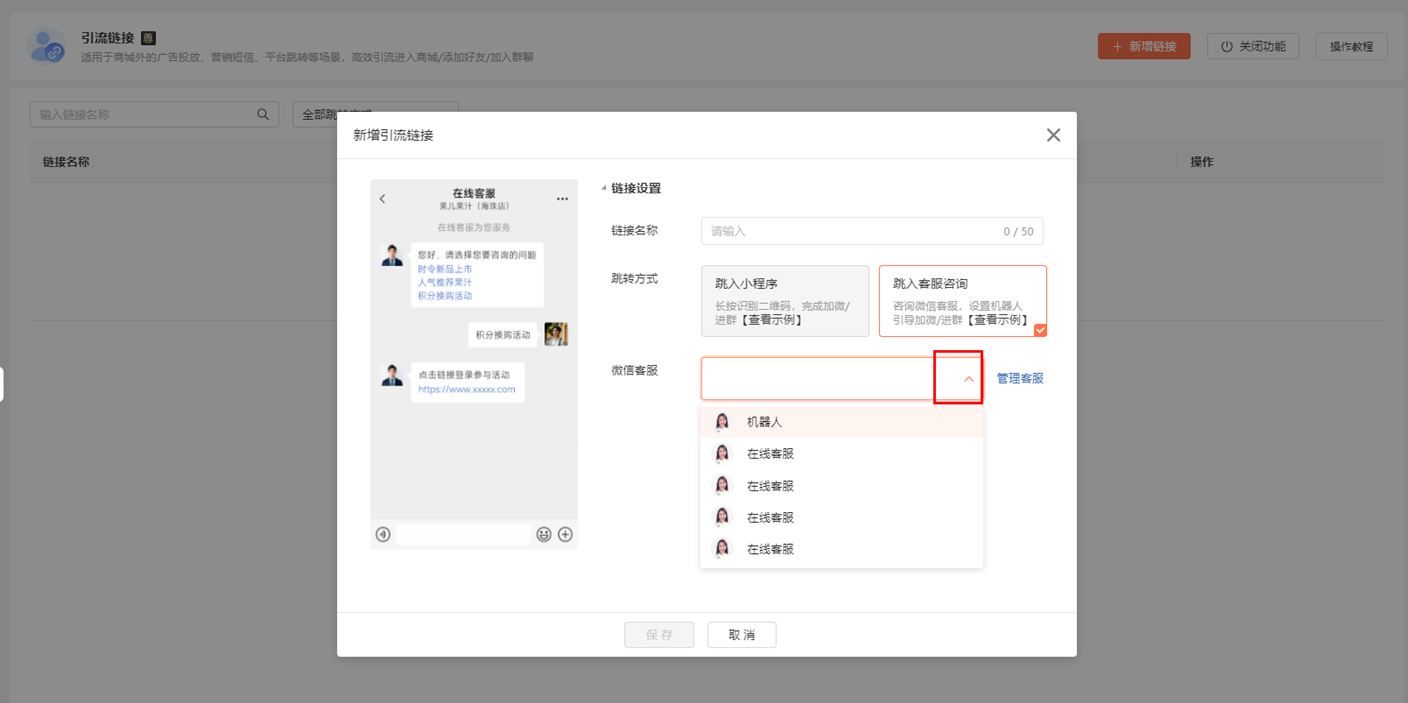Close the 新增引流链接 dialog
This screenshot has width=1408, height=703.
click(x=1053, y=135)
